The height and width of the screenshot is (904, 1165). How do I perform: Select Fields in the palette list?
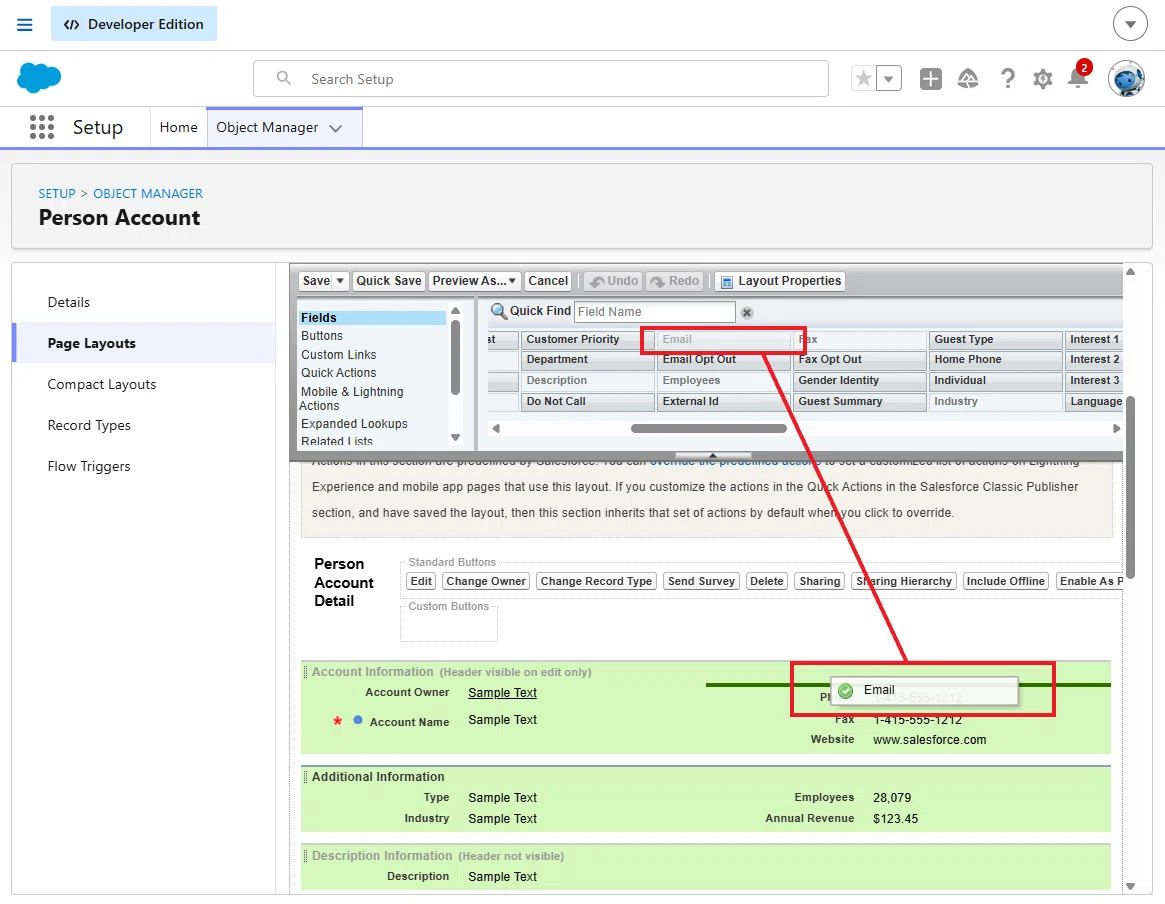[372, 317]
